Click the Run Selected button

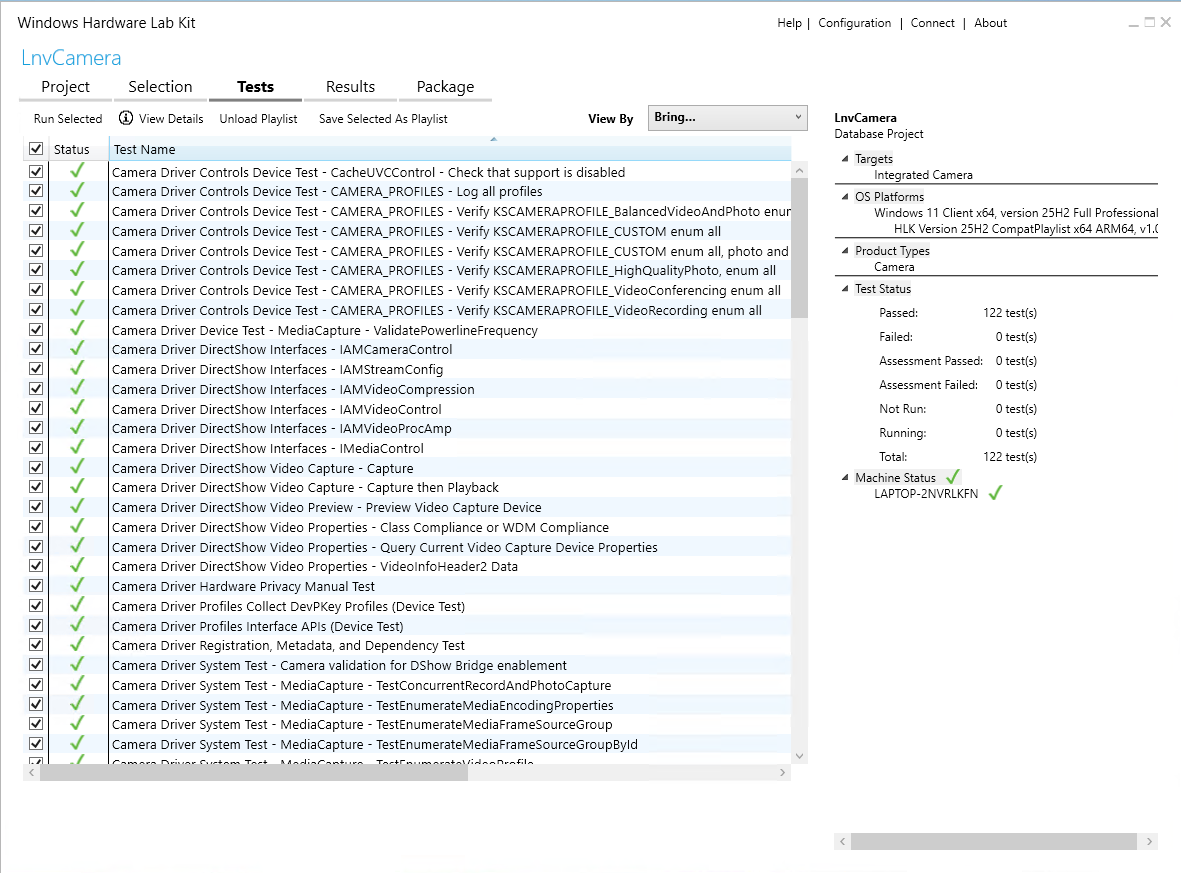[x=68, y=119]
